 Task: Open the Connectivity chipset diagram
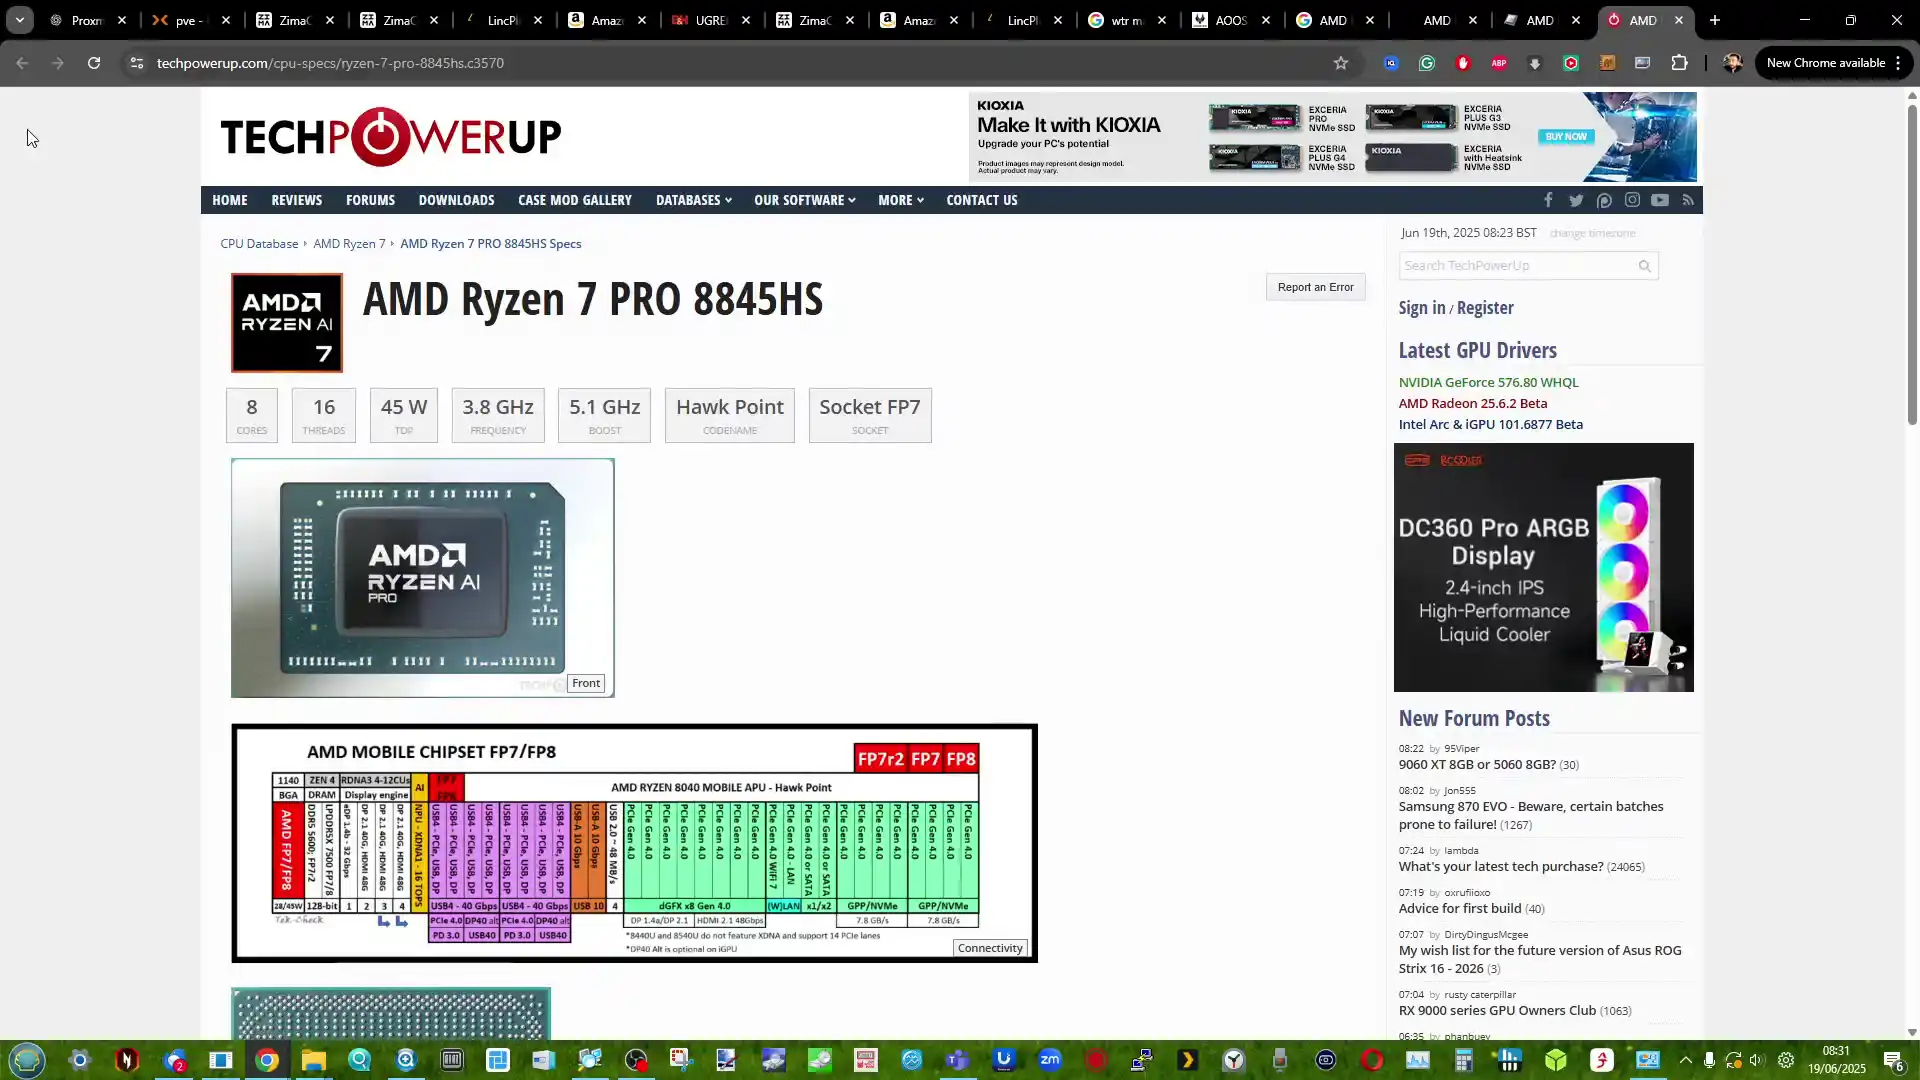coord(634,843)
